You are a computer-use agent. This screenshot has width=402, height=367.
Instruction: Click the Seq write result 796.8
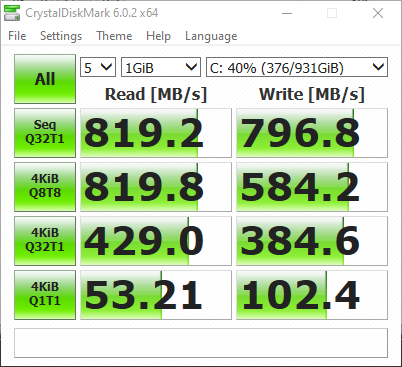tap(312, 133)
